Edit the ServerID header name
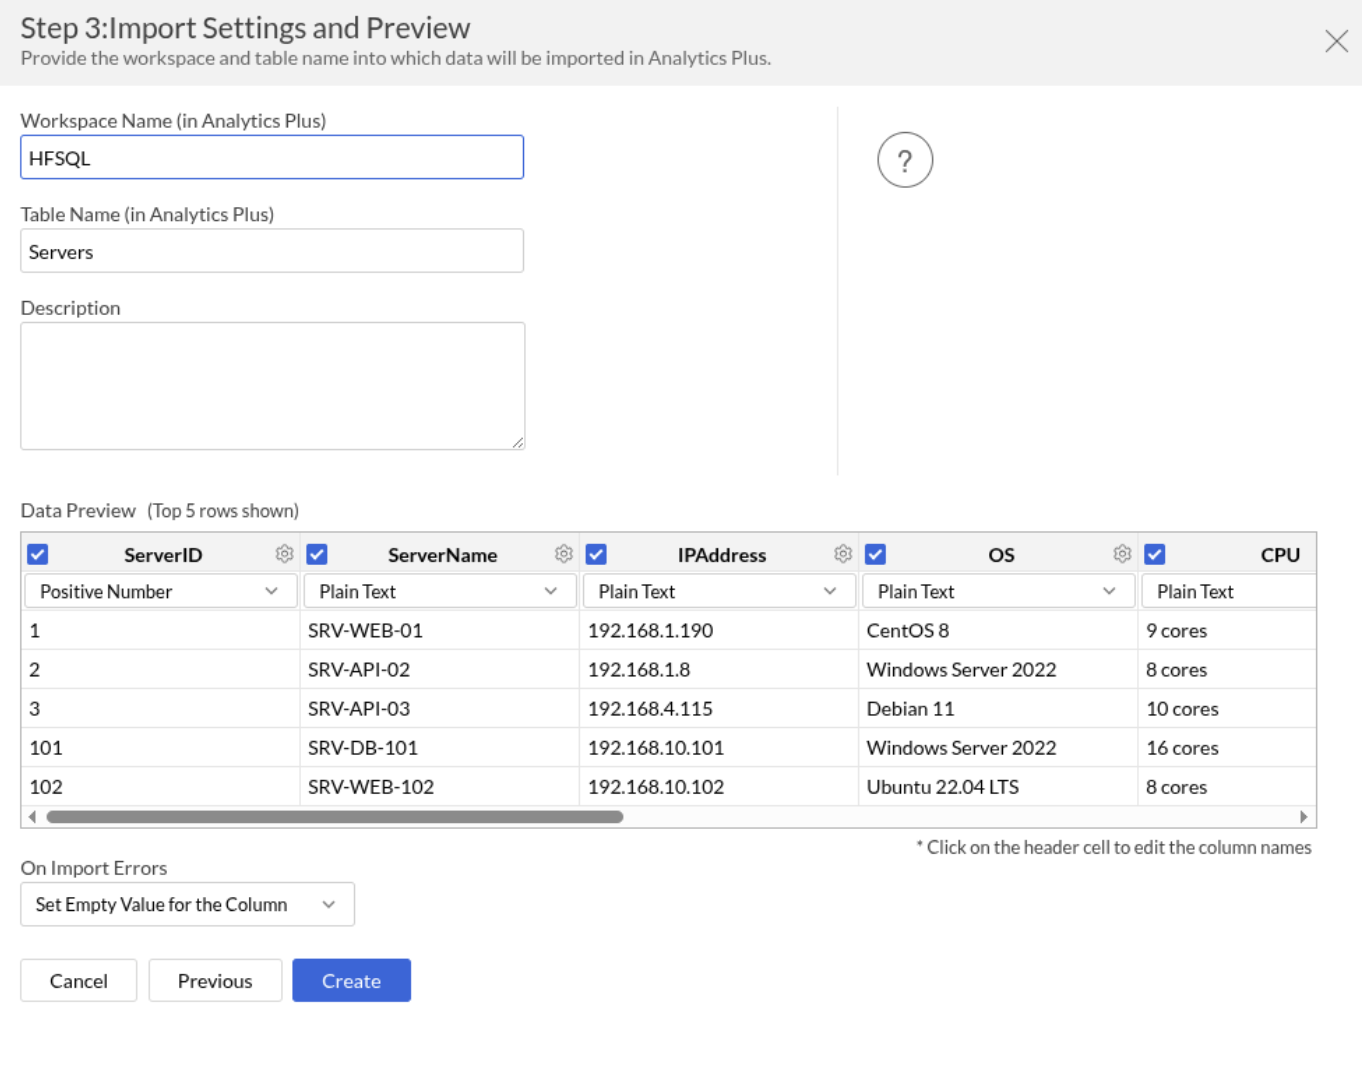This screenshot has height=1068, width=1362. click(163, 555)
